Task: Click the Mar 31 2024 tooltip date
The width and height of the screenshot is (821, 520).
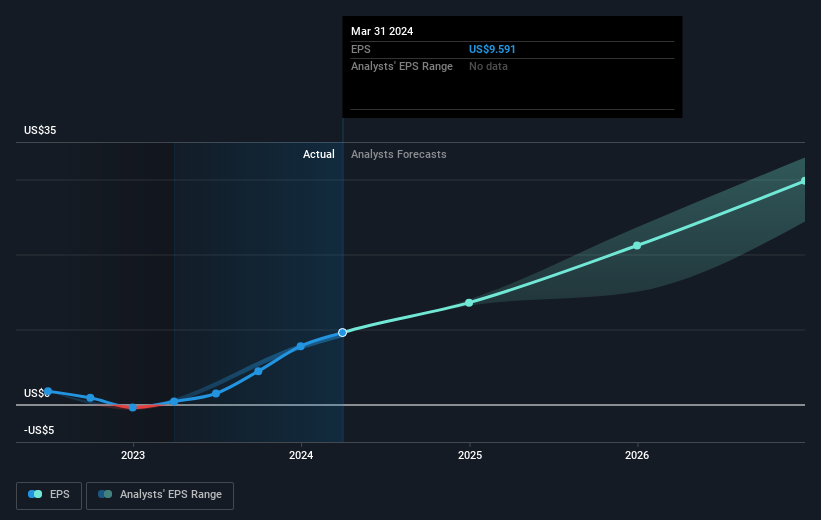Action: point(382,31)
